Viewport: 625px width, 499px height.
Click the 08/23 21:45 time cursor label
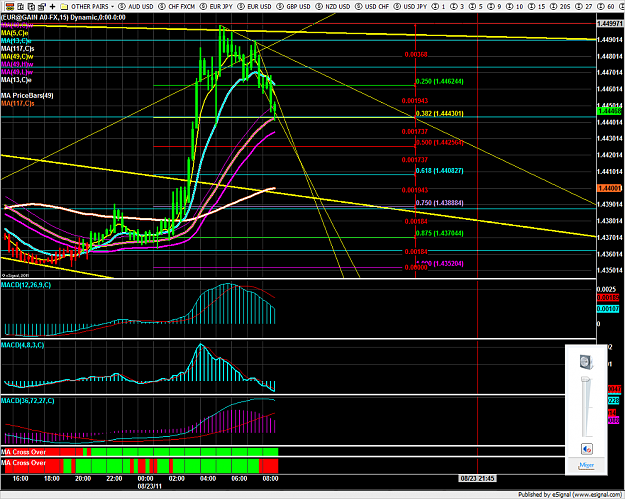tap(477, 478)
